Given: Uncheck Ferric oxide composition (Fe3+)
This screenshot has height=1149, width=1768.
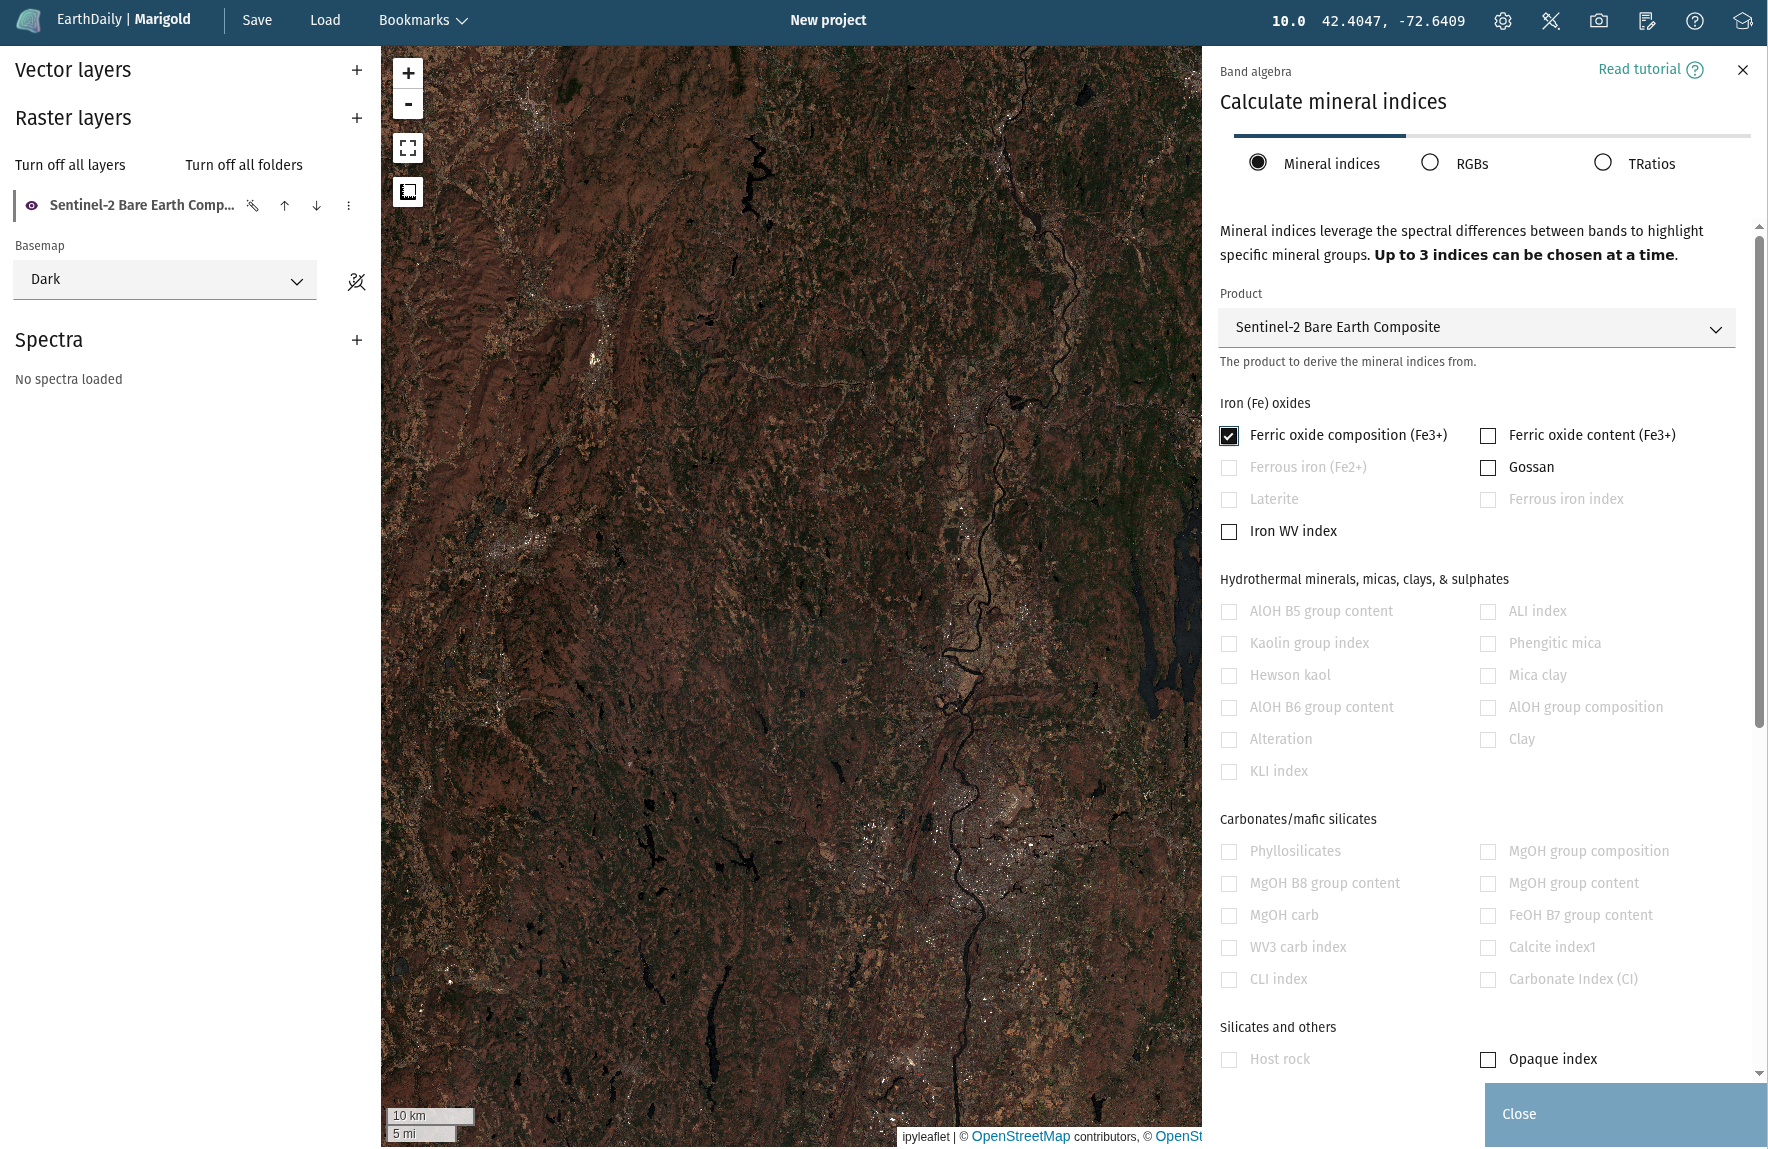Looking at the screenshot, I should pos(1229,436).
